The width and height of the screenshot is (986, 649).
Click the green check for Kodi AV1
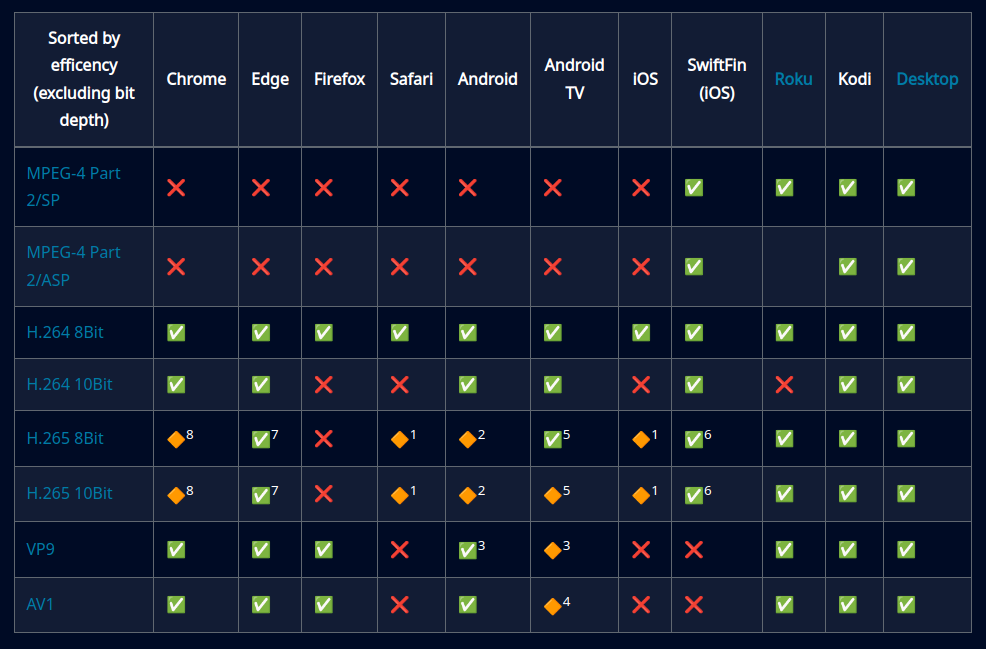pyautogui.click(x=847, y=605)
